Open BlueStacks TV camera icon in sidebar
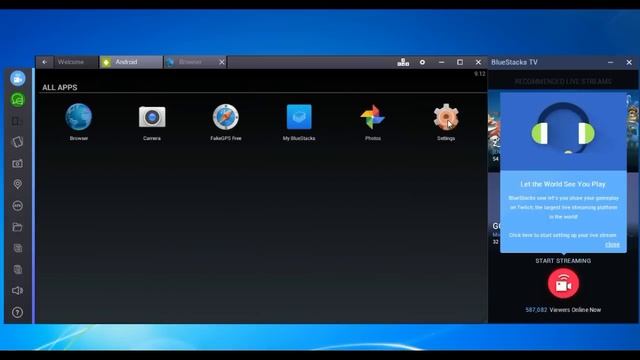The image size is (640, 360). (18, 78)
